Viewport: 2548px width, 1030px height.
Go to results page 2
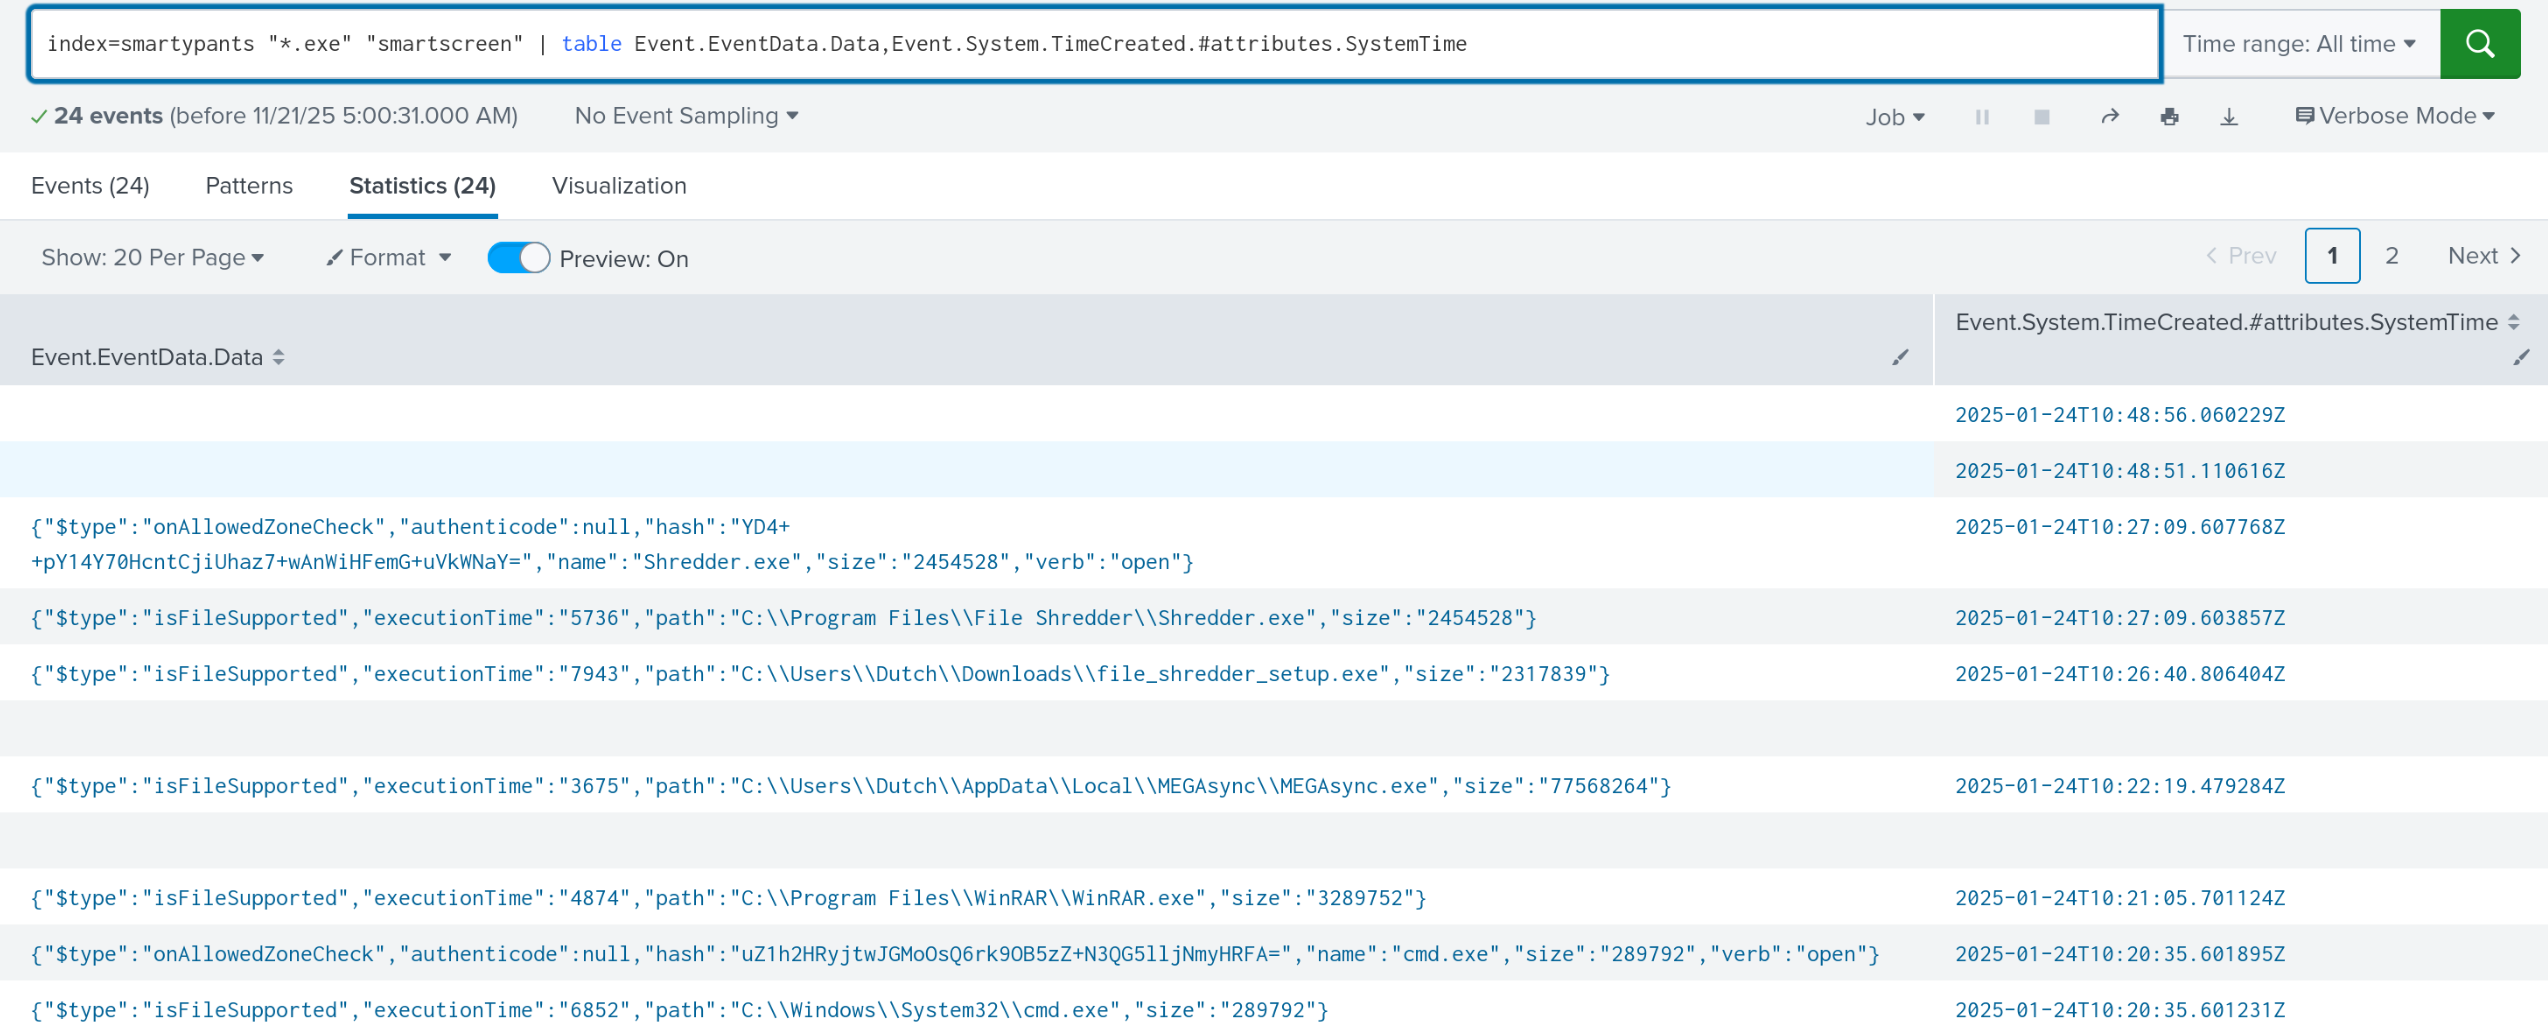pos(2391,256)
